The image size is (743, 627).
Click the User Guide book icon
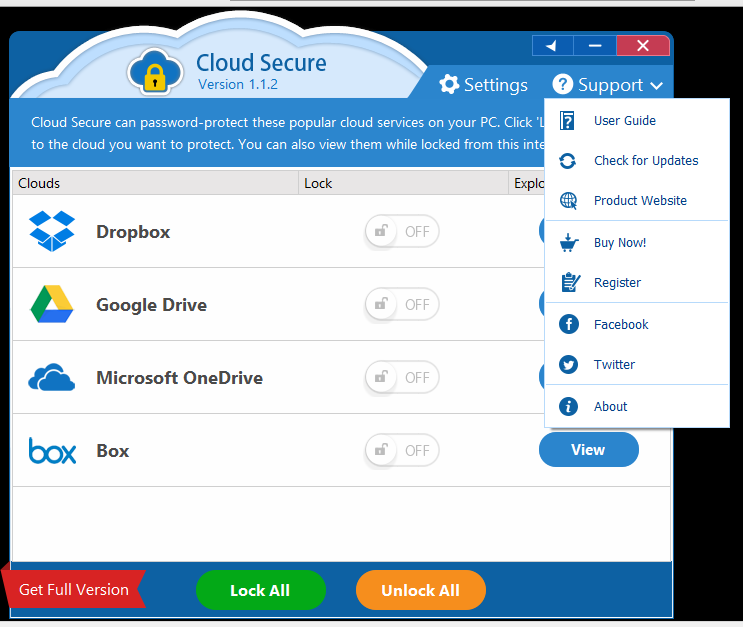coord(567,120)
